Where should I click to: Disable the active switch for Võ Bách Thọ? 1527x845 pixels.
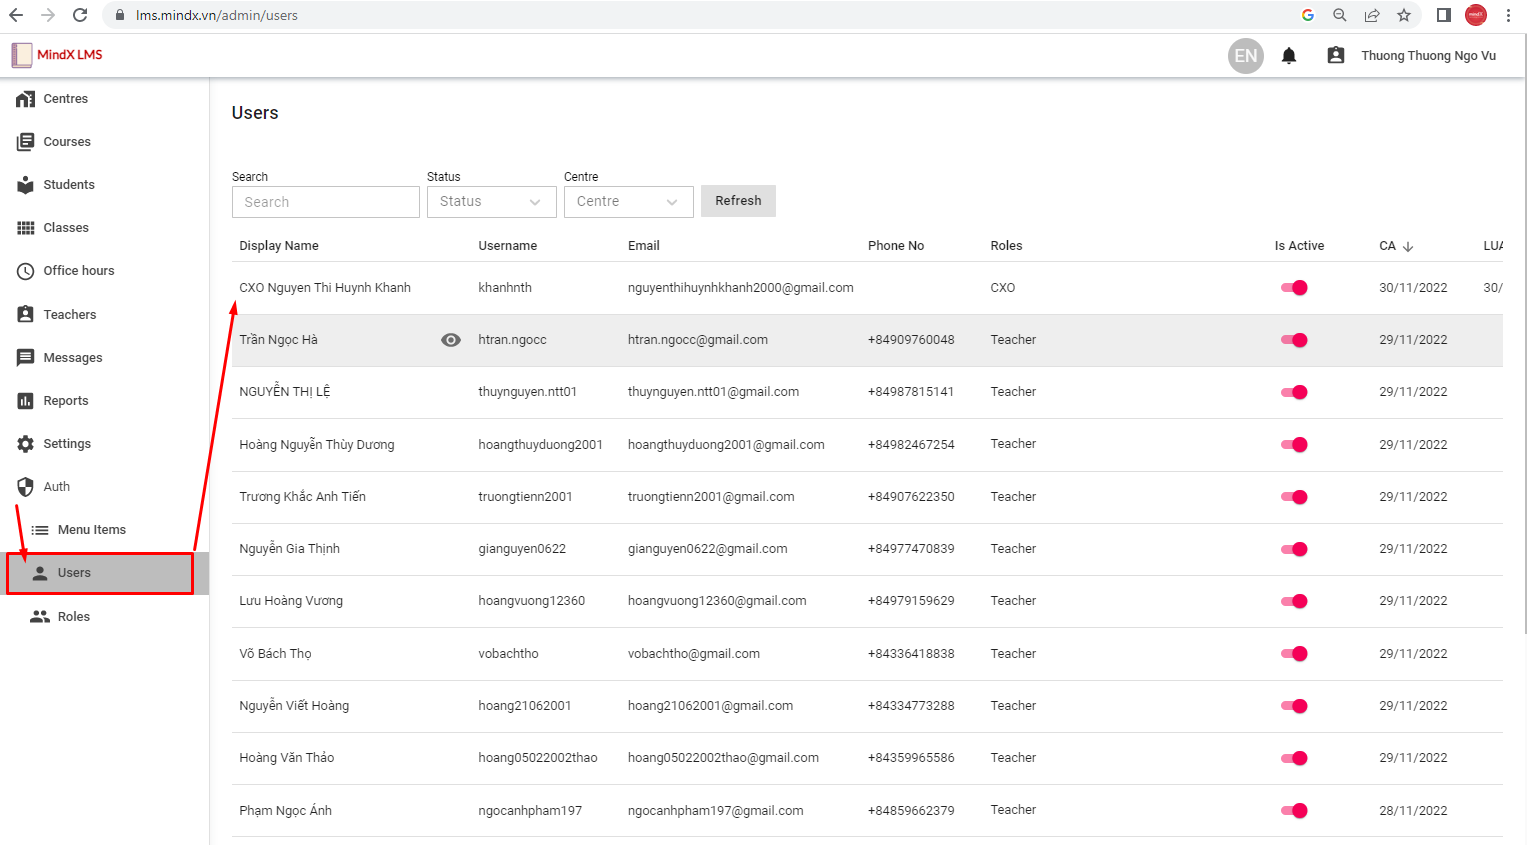coord(1294,654)
